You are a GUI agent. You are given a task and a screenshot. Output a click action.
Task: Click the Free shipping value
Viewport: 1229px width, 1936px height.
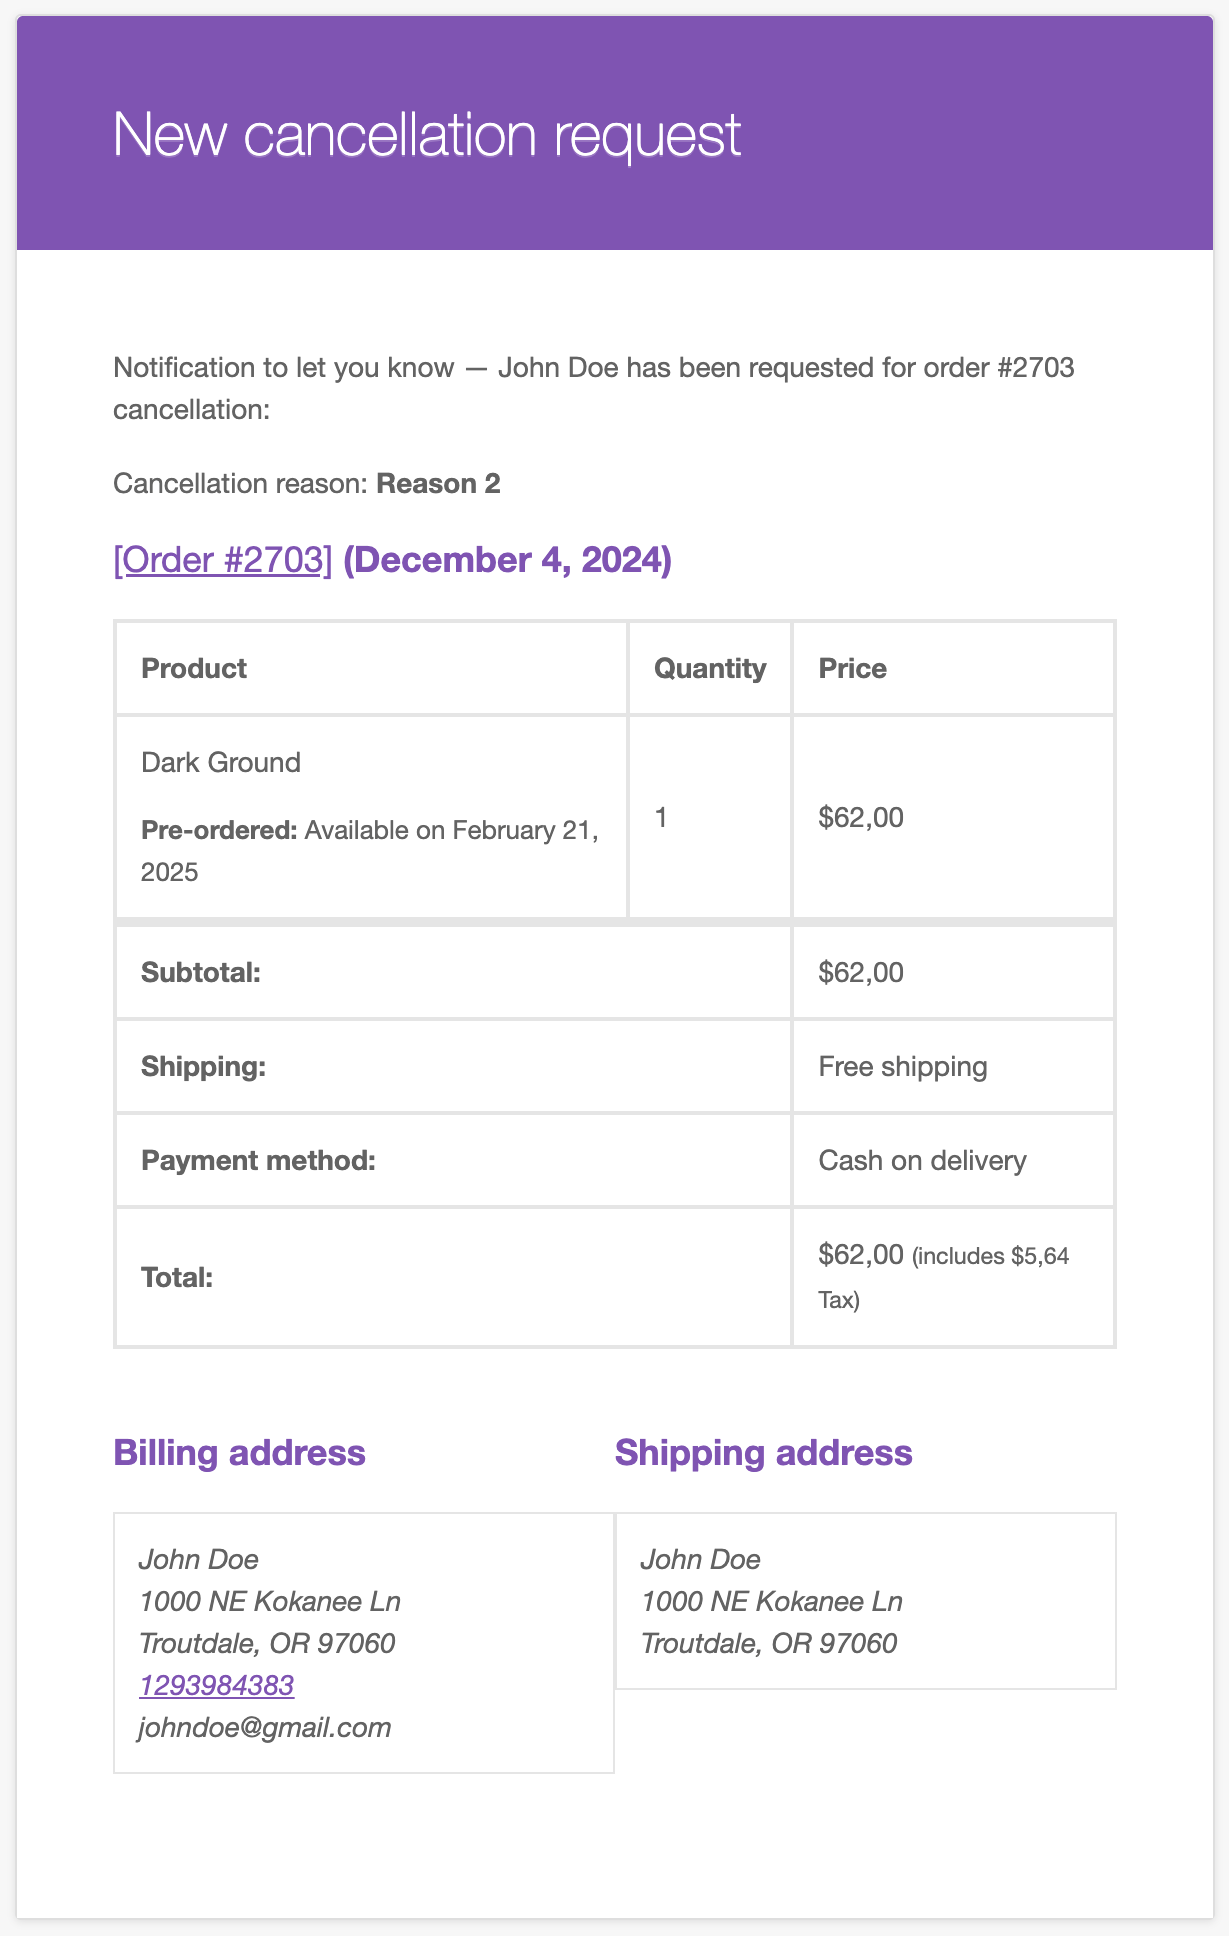coord(903,1066)
